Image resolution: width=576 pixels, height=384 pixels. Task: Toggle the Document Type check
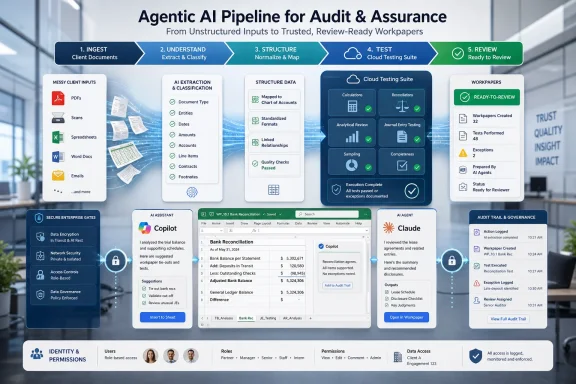(x=172, y=102)
